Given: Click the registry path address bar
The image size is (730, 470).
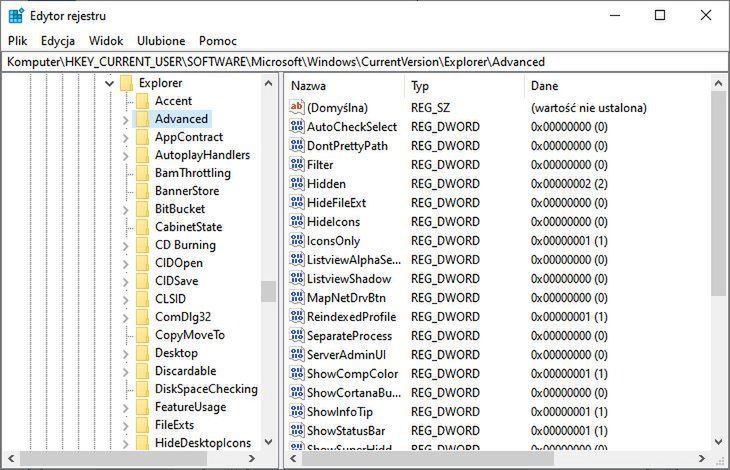Looking at the screenshot, I should click(x=365, y=62).
